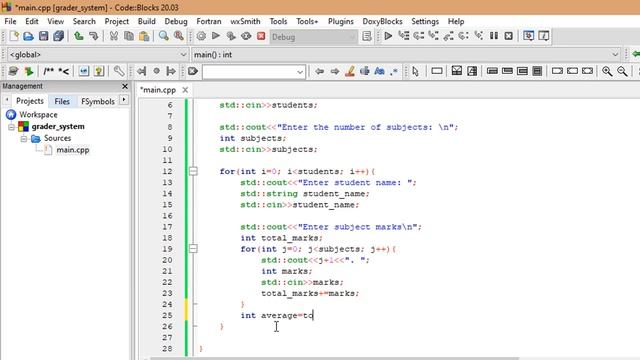Click the Rebuild icon
This screenshot has height=360, width=640.
pos(246,36)
